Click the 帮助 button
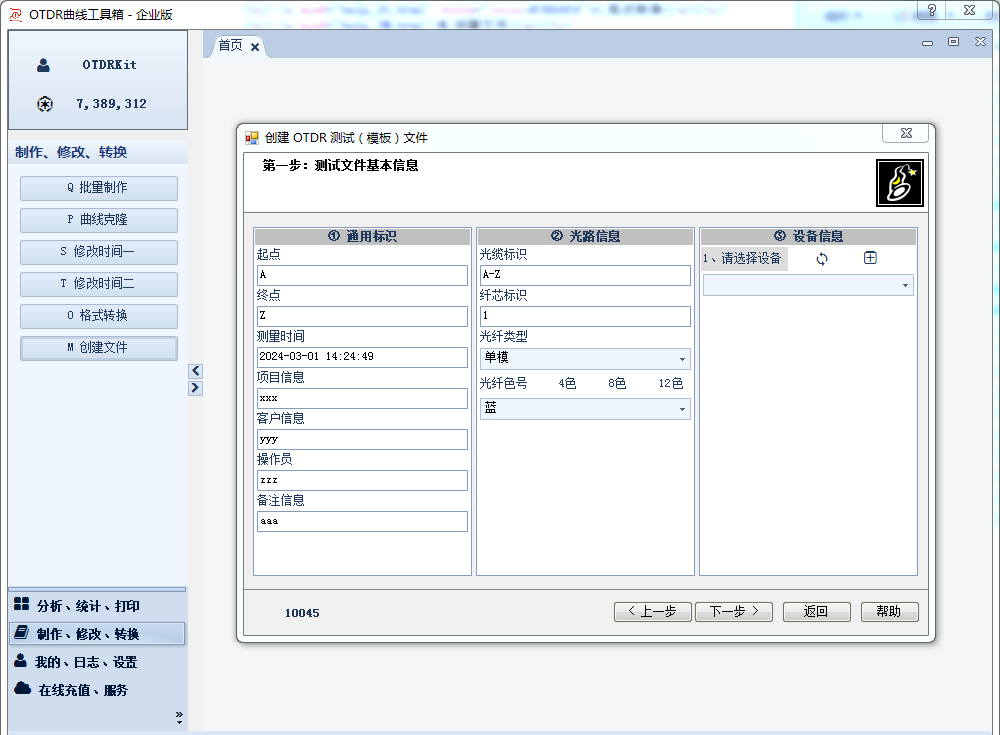This screenshot has width=1000, height=735. [889, 611]
